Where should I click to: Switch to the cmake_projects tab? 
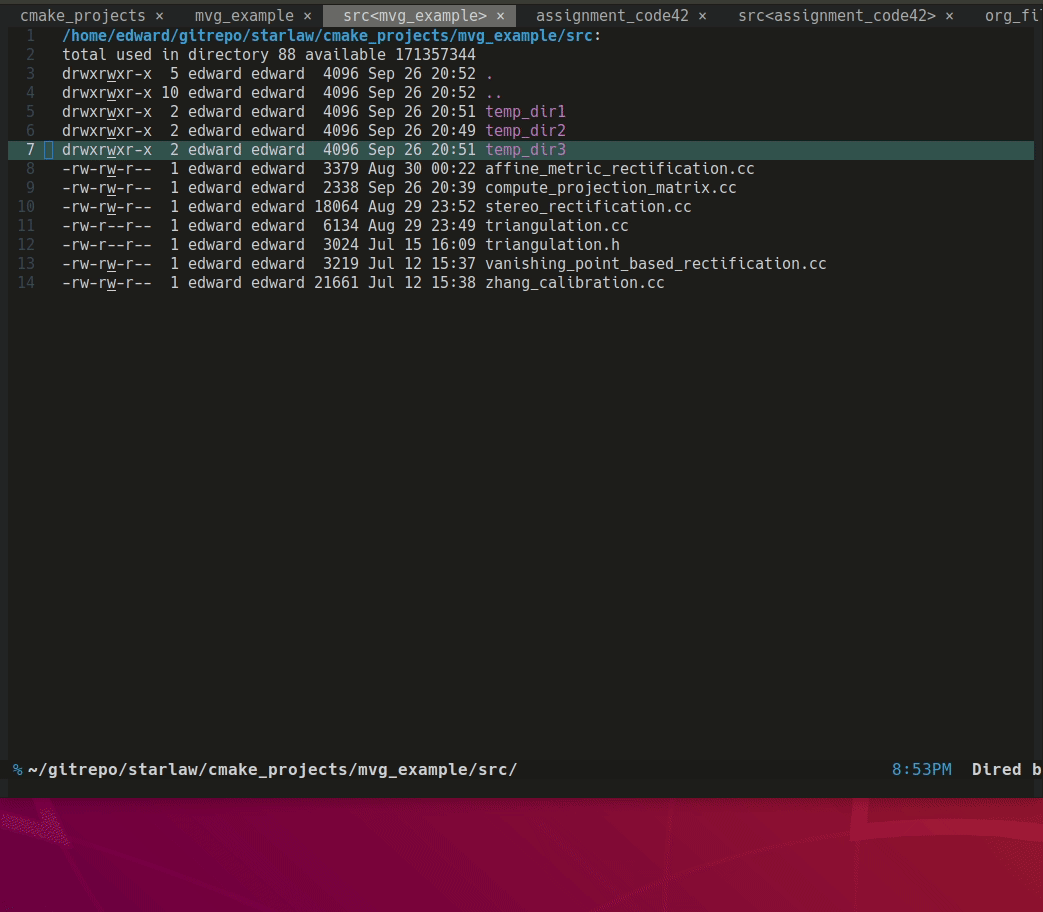[82, 15]
